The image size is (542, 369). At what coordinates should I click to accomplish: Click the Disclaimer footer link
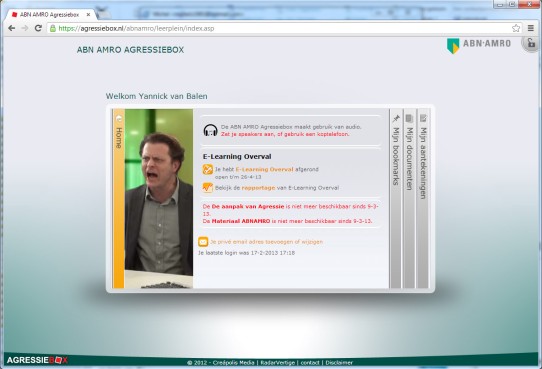tap(339, 362)
